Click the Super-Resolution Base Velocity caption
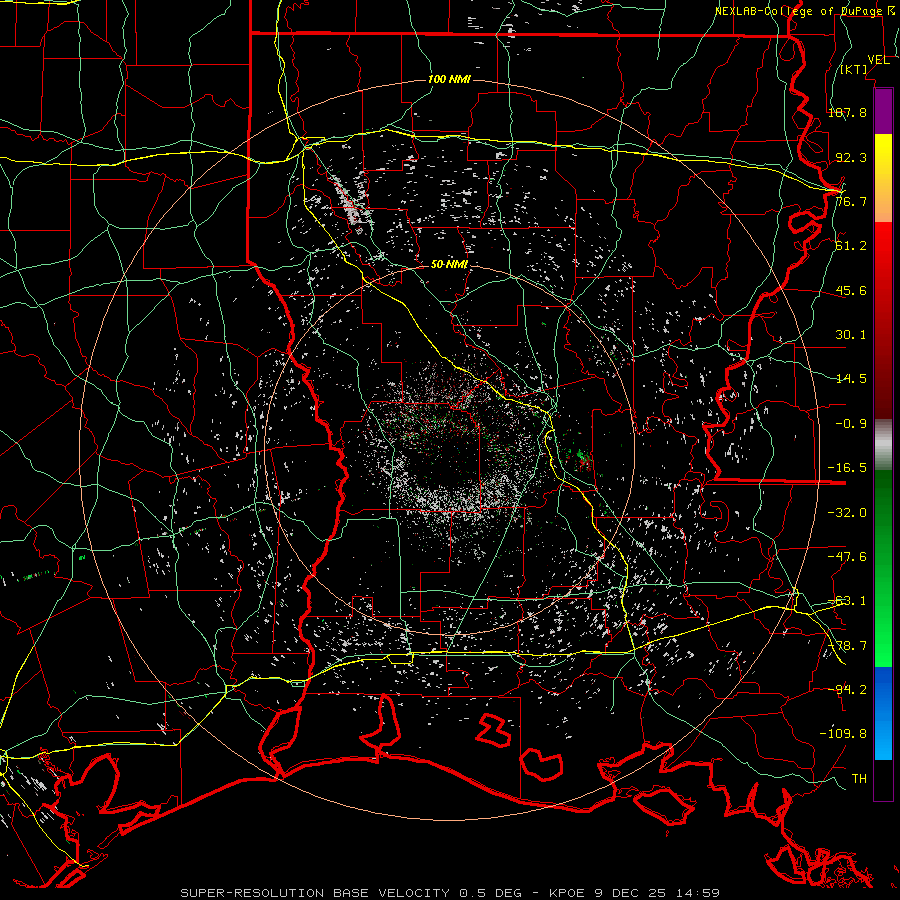The width and height of the screenshot is (900, 900). pyautogui.click(x=450, y=893)
